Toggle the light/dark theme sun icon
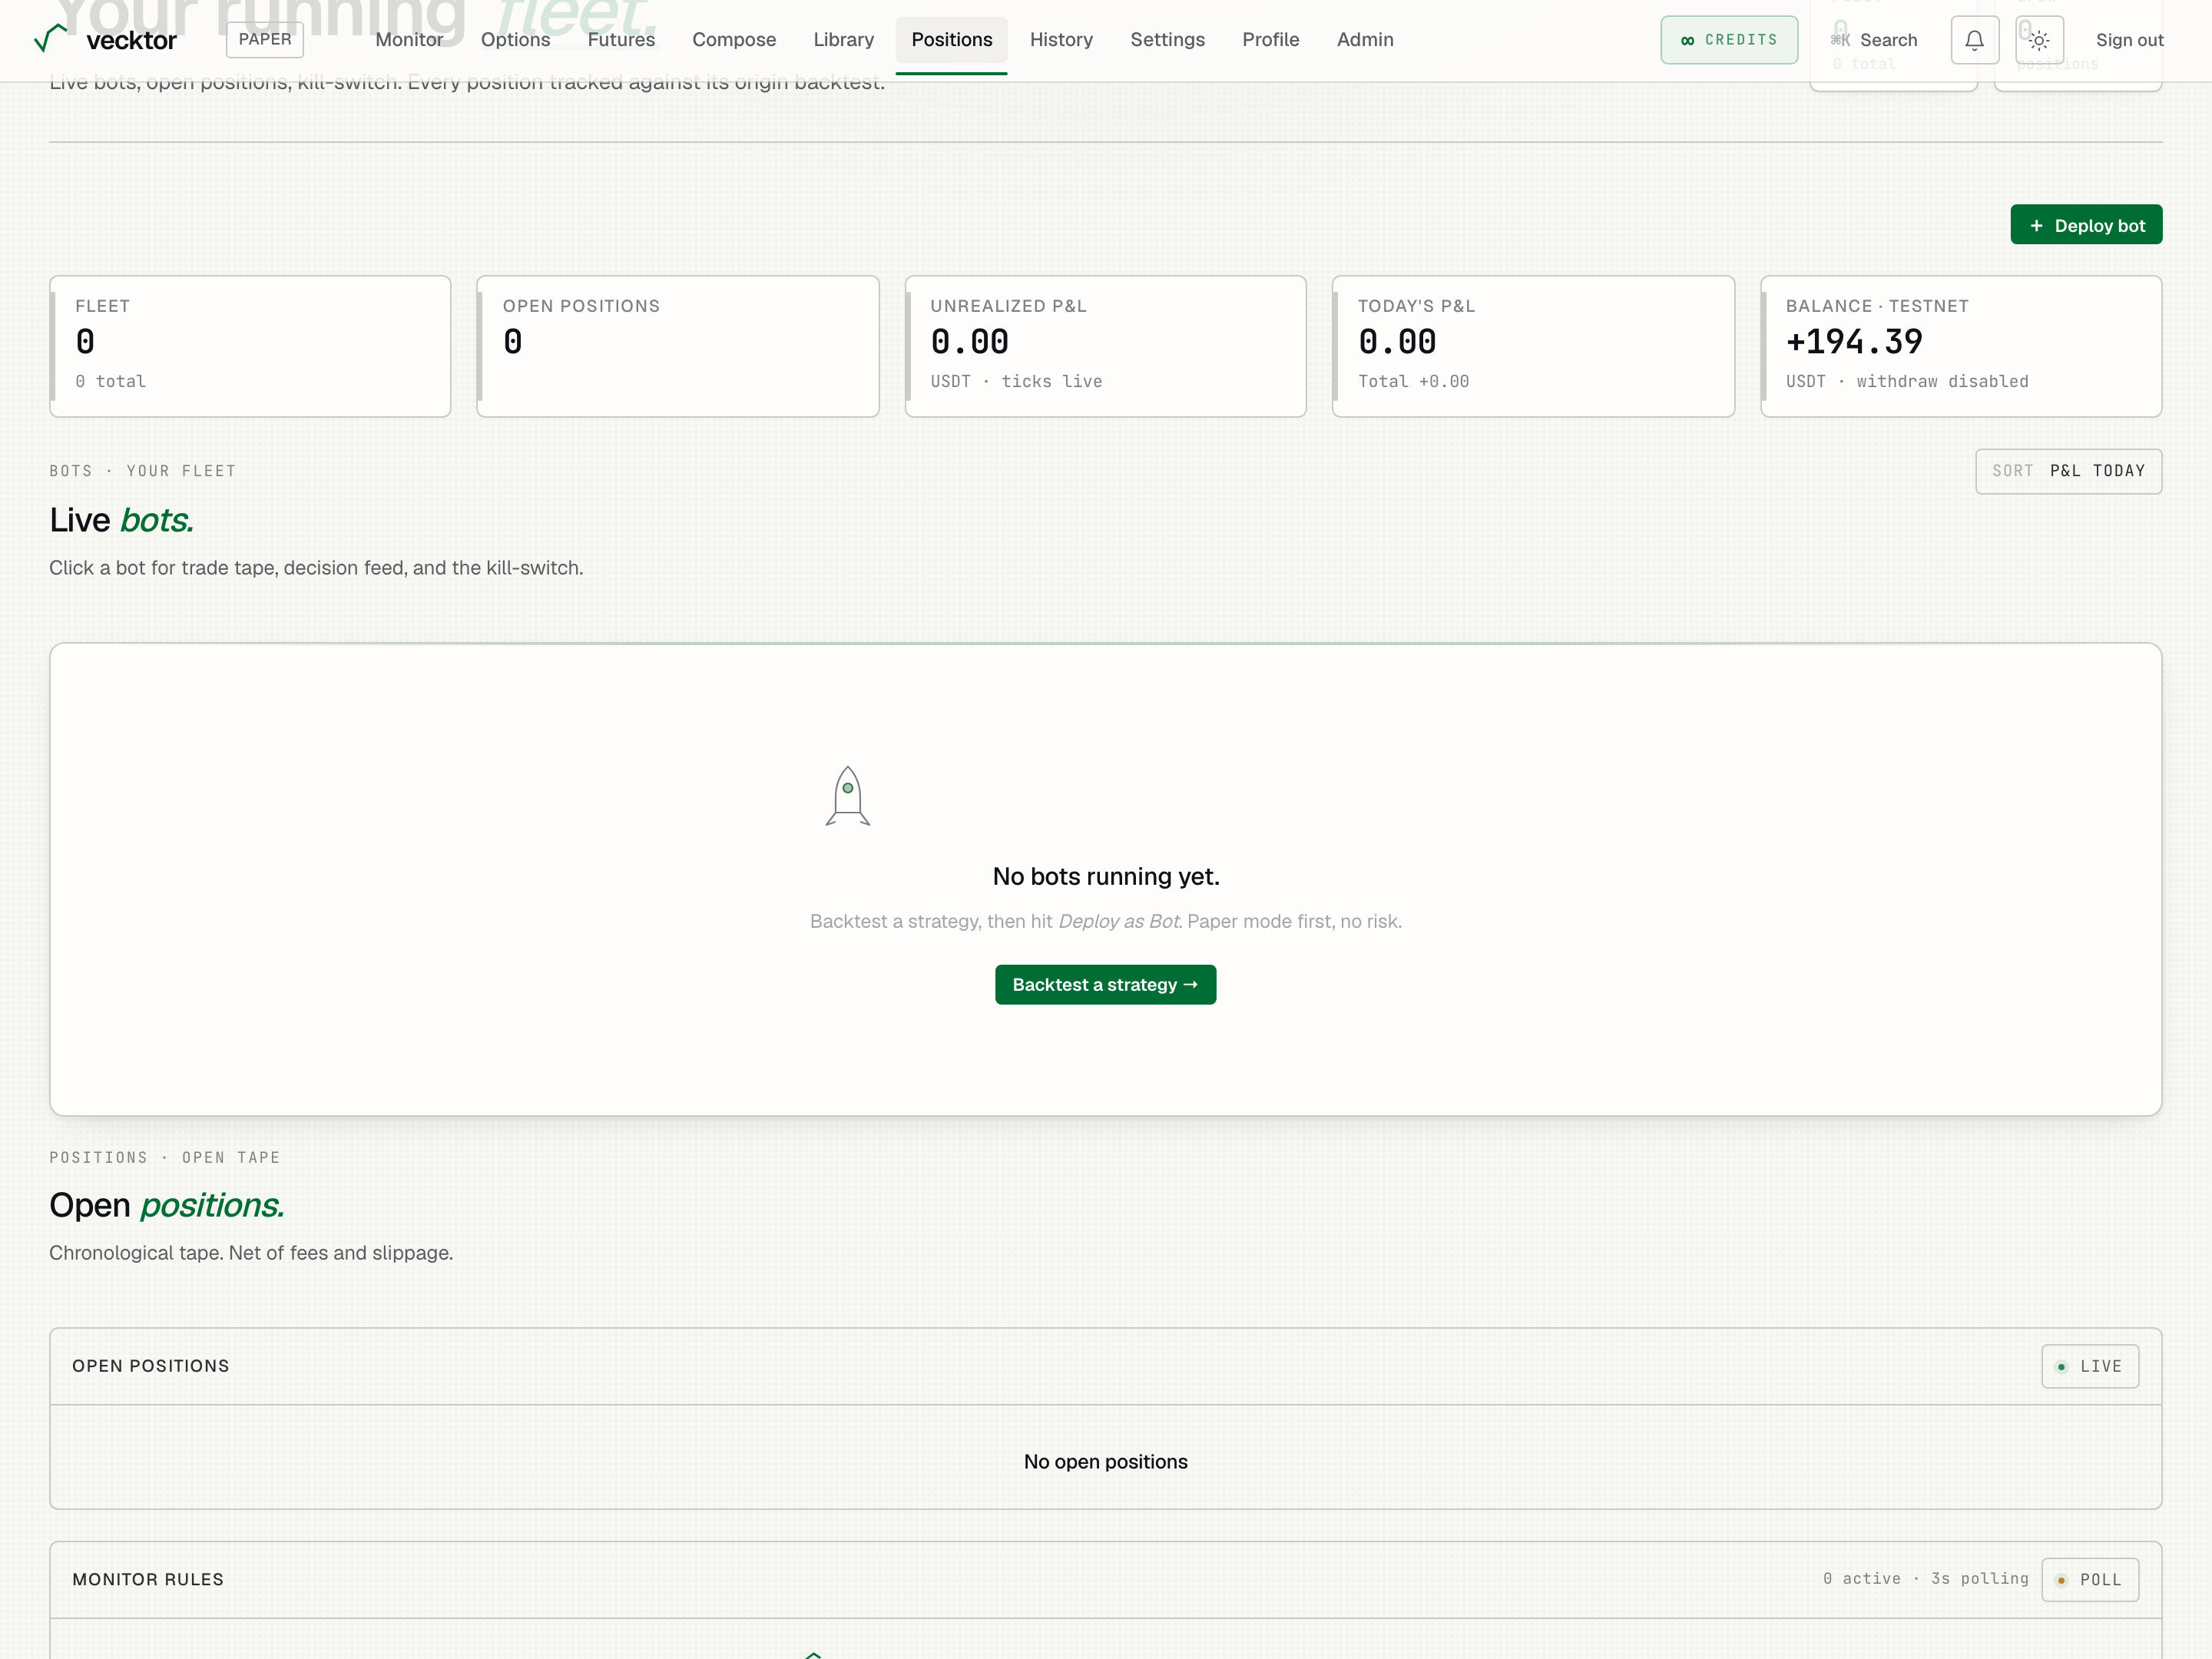Screen dimensions: 2212x1659 [2039, 40]
